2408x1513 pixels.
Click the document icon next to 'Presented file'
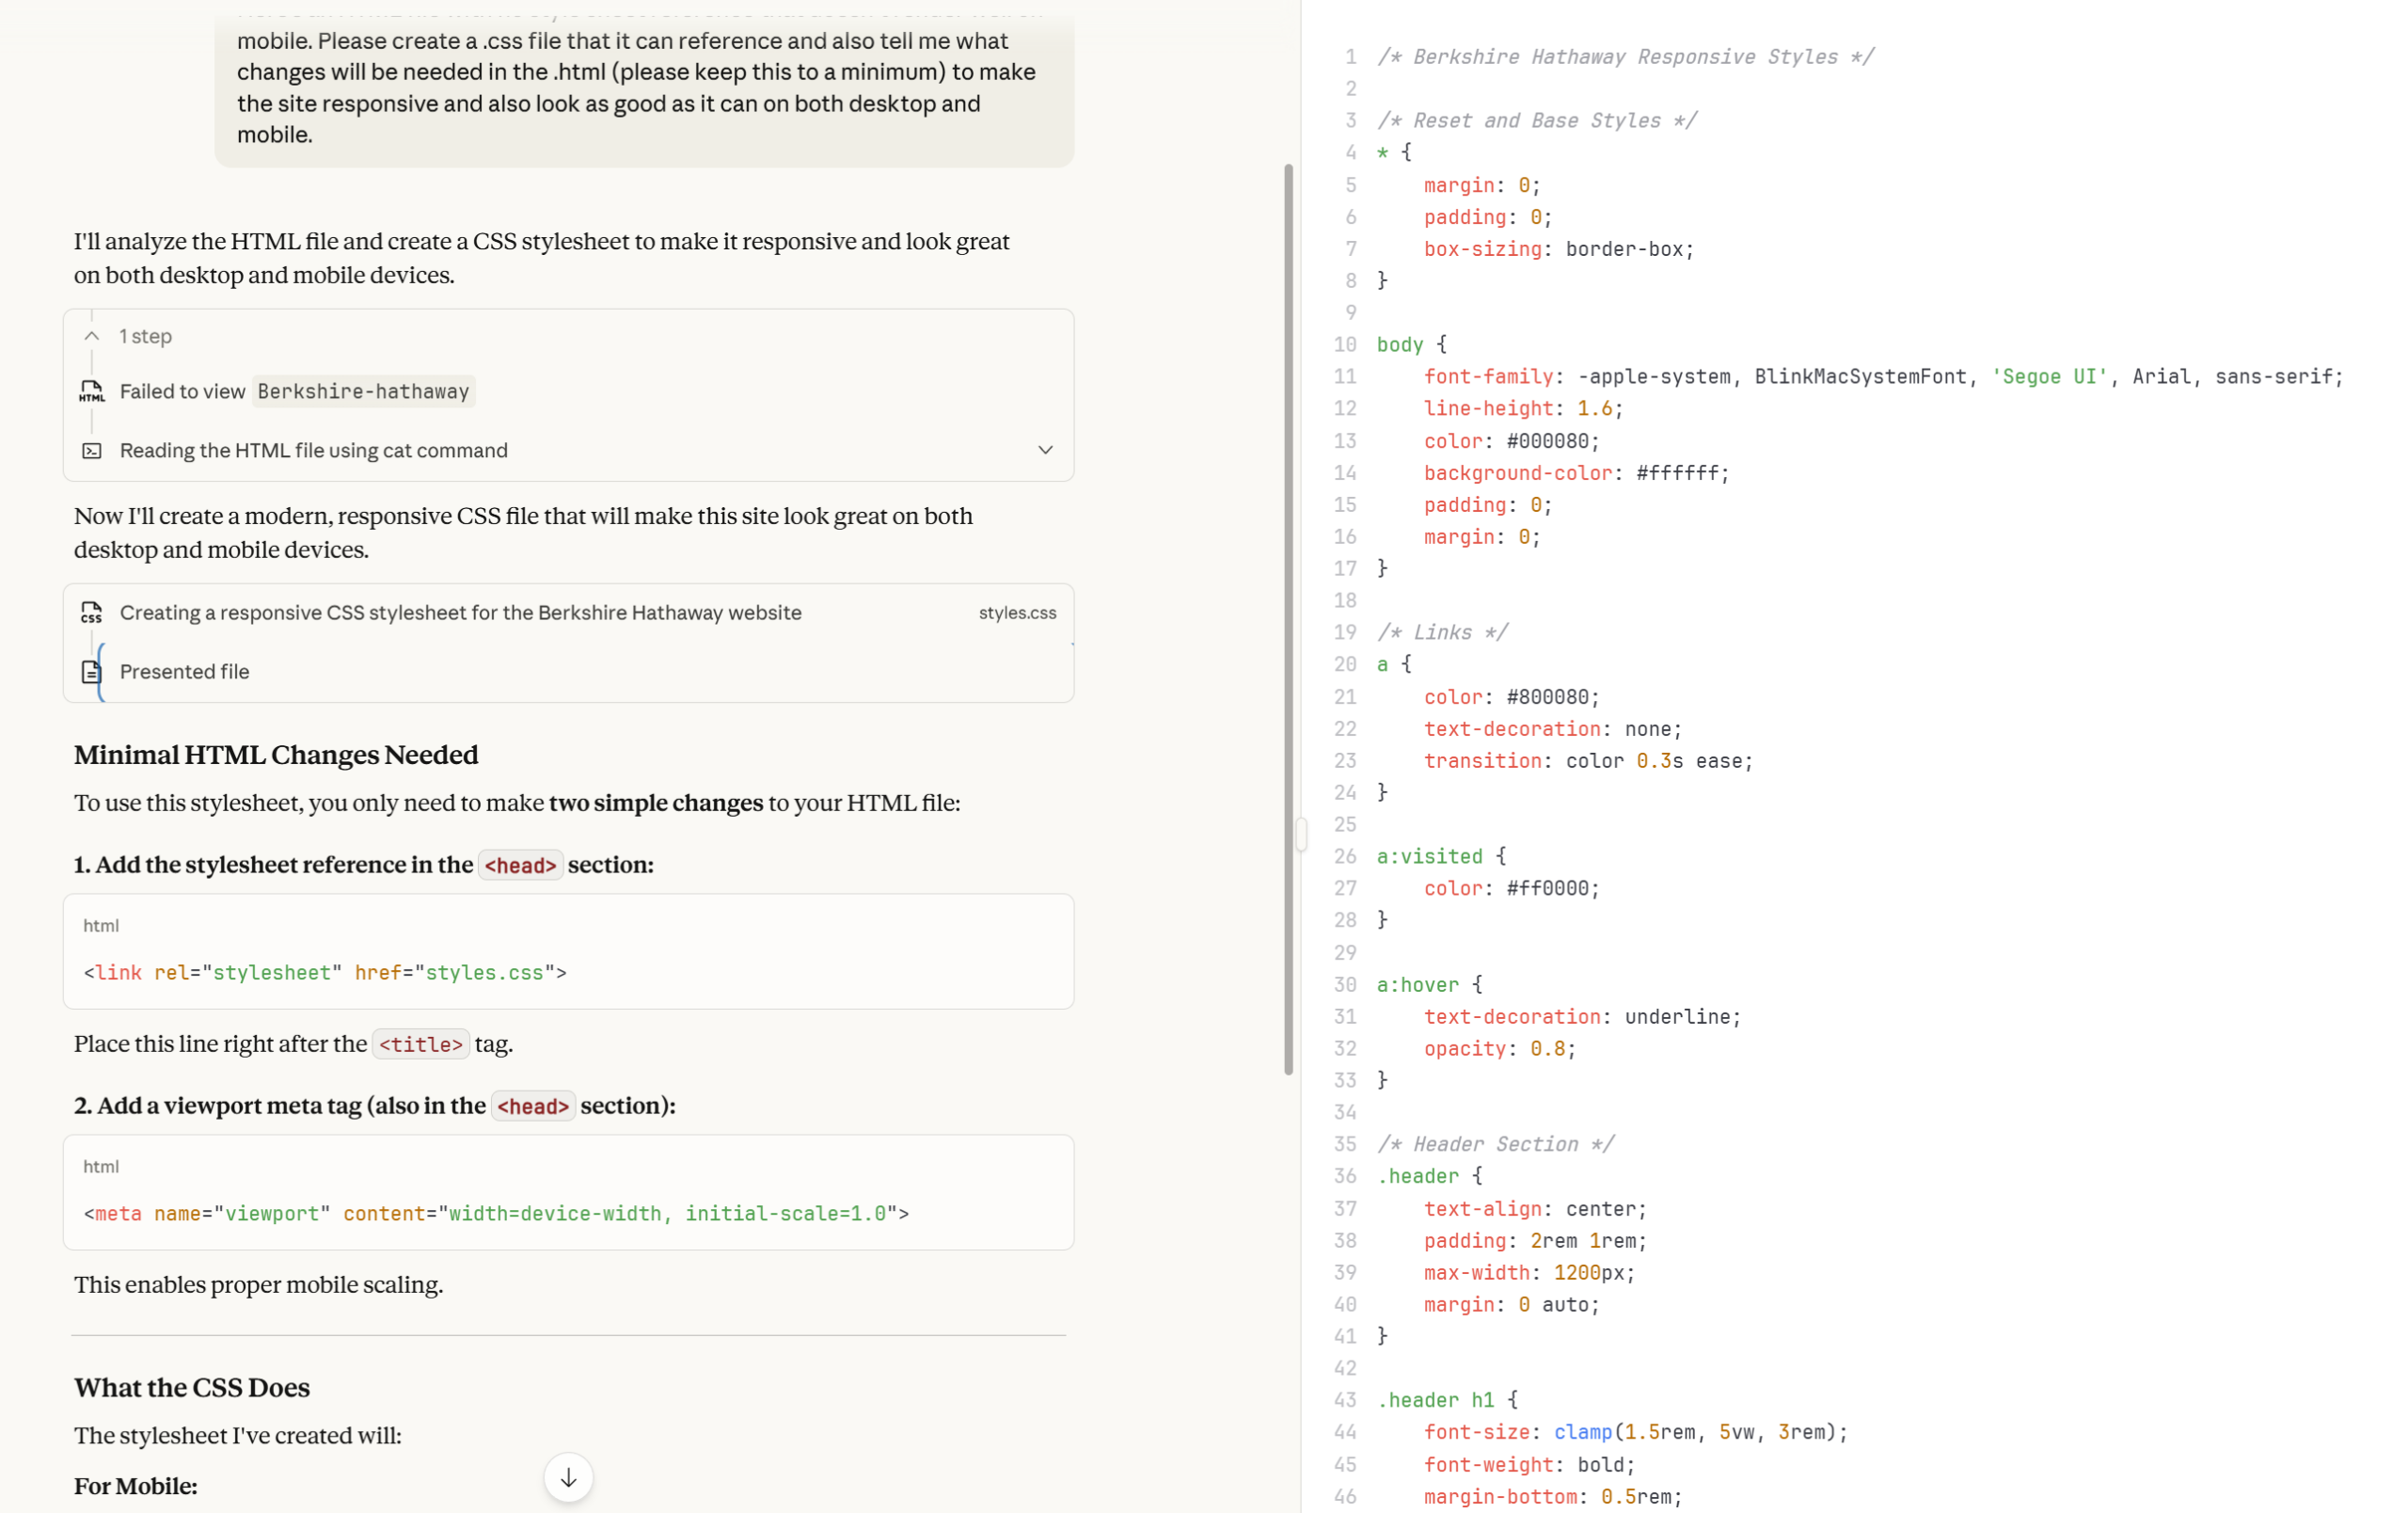pyautogui.click(x=91, y=672)
